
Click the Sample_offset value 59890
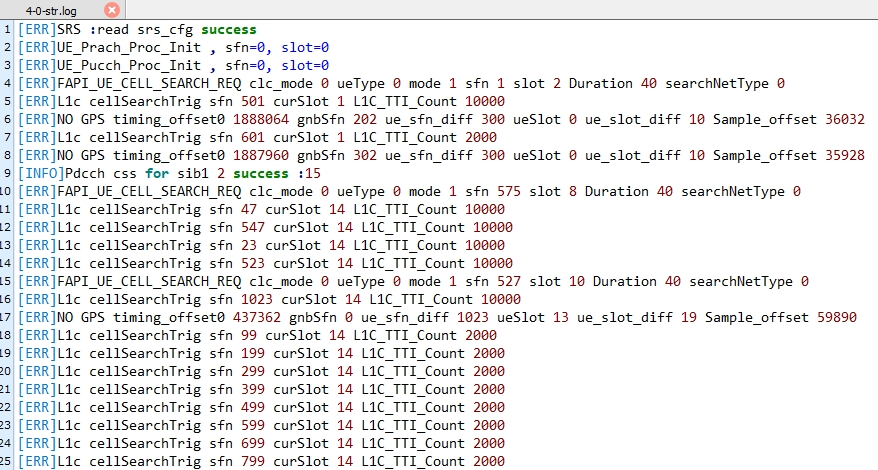(837, 317)
